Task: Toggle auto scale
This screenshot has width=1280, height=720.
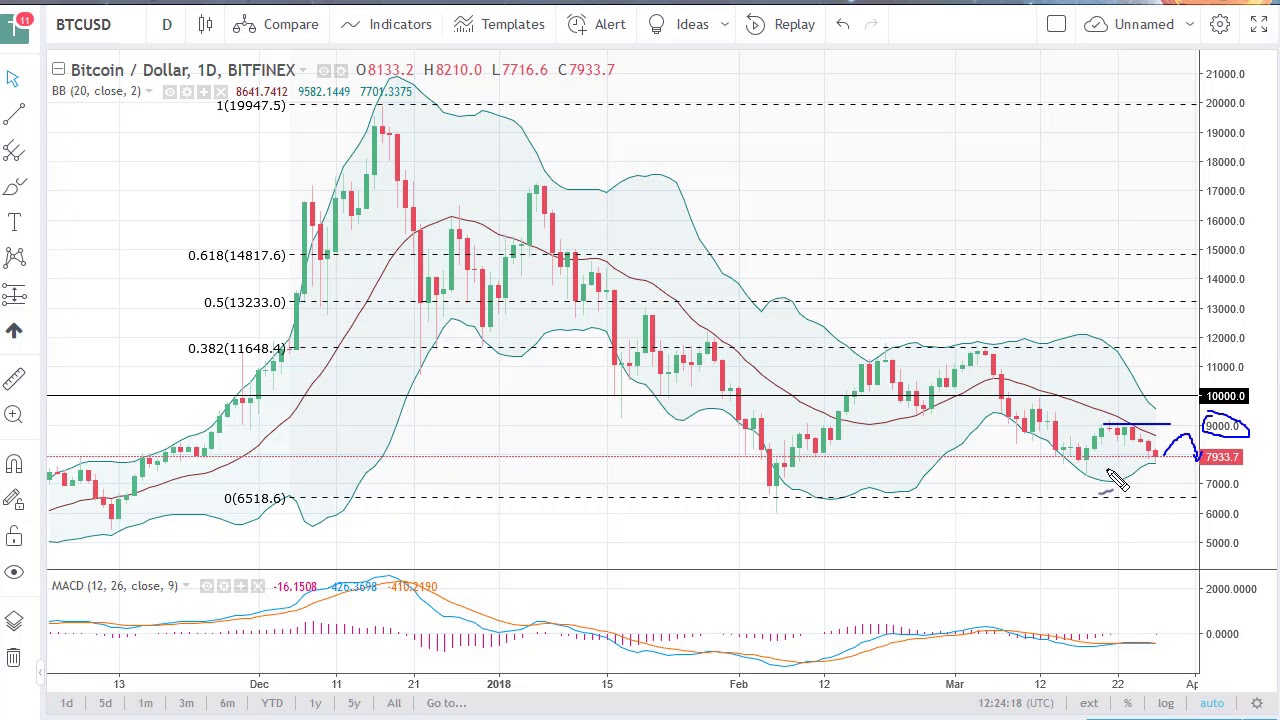Action: (1212, 703)
